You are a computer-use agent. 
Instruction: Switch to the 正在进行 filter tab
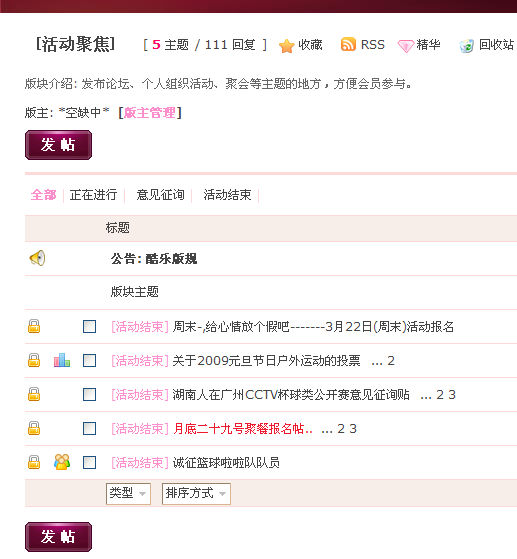point(93,195)
